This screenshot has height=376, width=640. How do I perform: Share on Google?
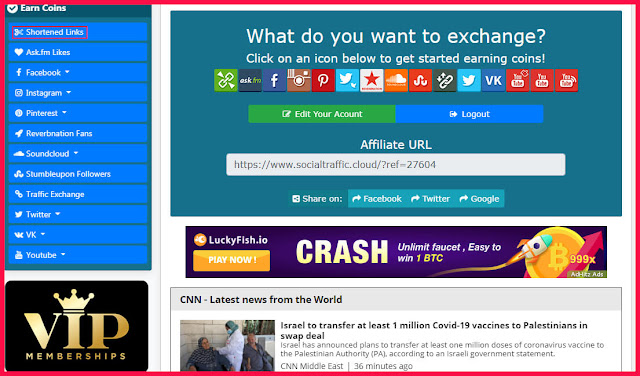pyautogui.click(x=479, y=199)
